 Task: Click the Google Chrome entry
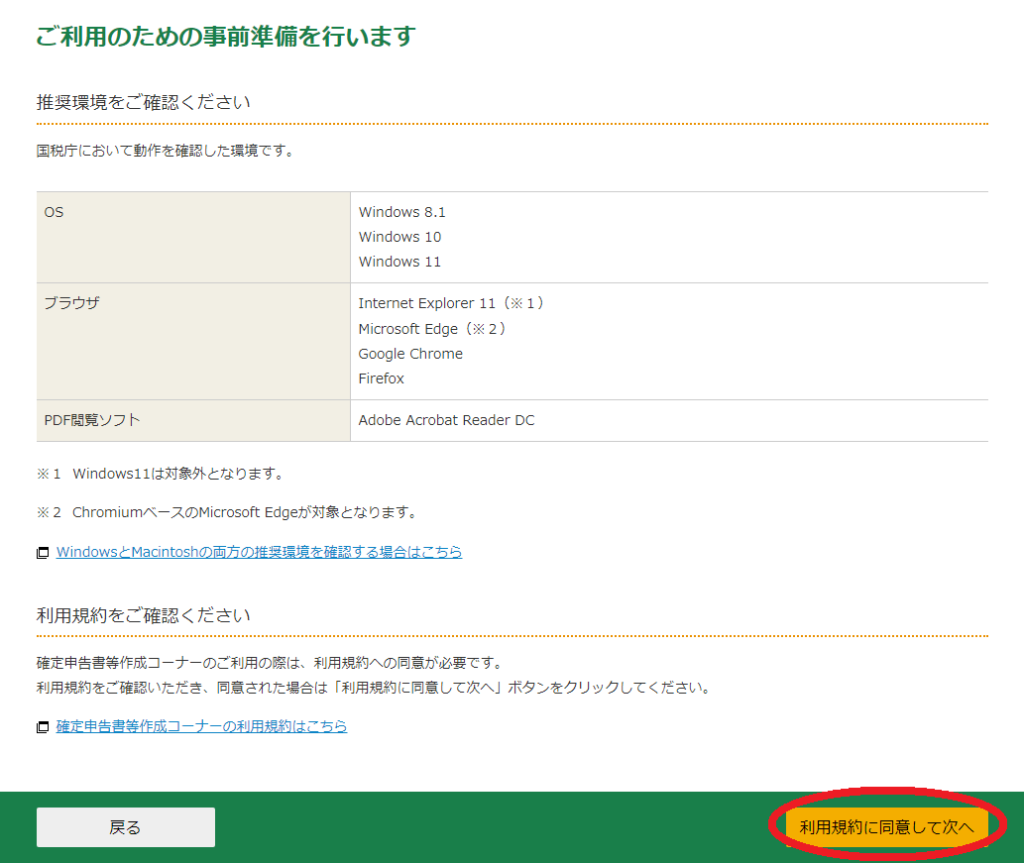click(410, 353)
